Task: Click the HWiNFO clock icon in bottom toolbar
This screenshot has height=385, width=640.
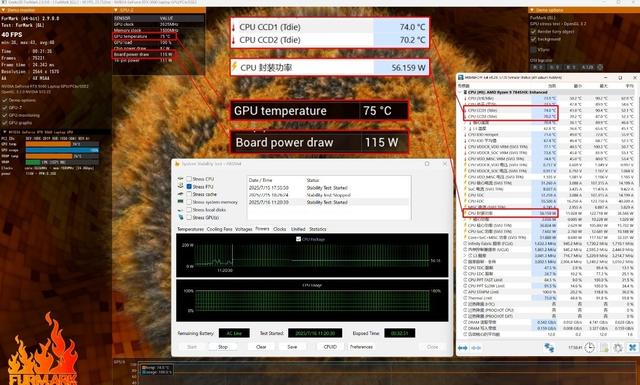Action: click(589, 347)
